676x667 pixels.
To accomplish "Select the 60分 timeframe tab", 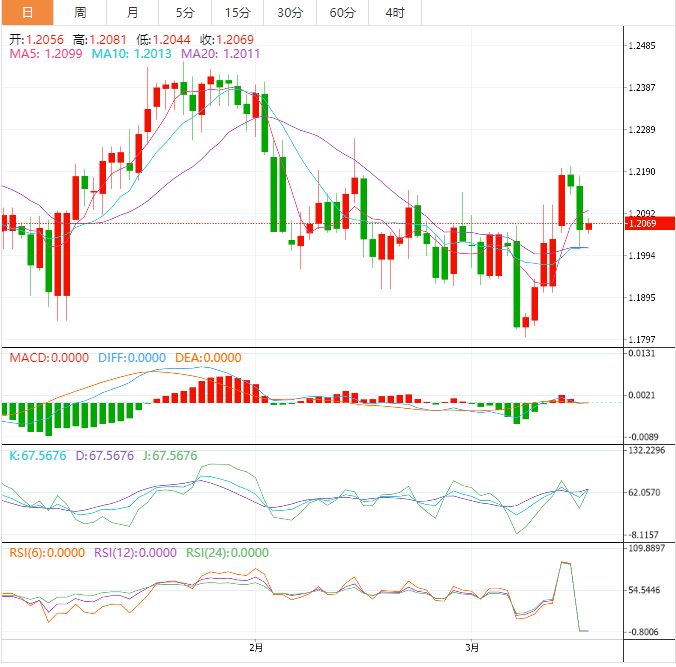I will tap(342, 13).
